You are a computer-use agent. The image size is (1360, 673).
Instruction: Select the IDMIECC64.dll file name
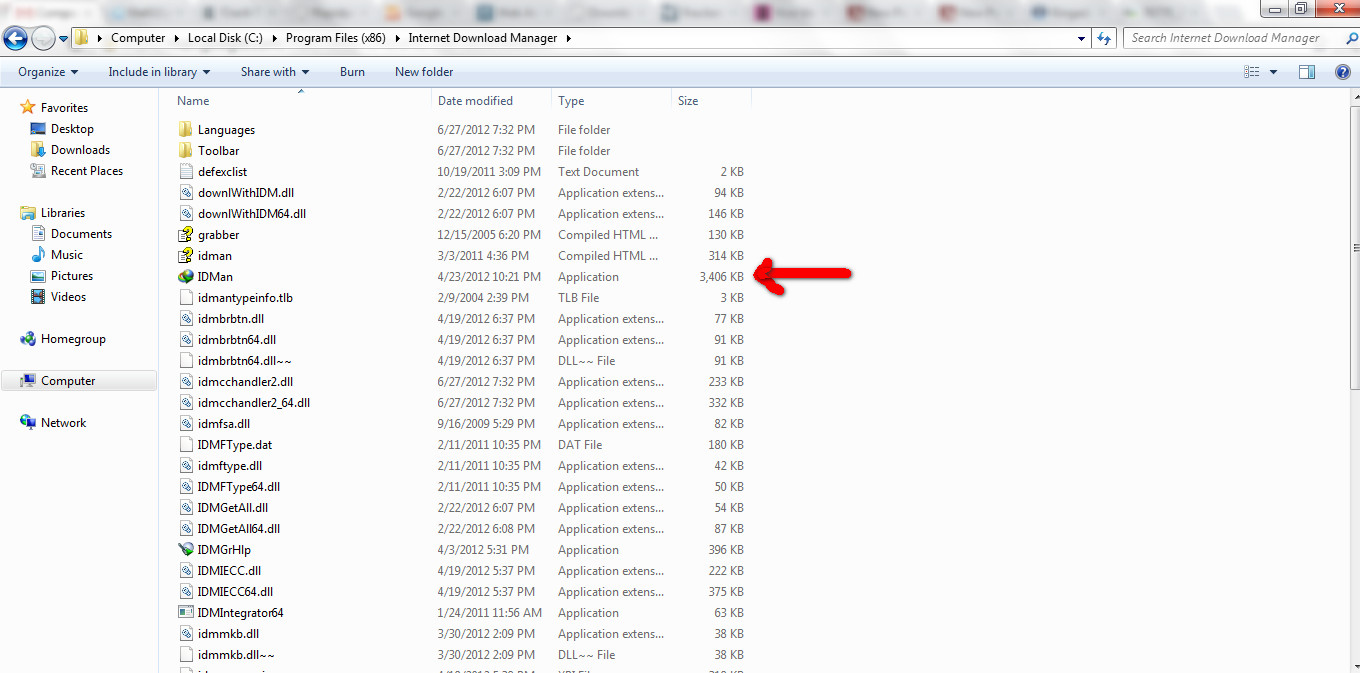coord(235,592)
